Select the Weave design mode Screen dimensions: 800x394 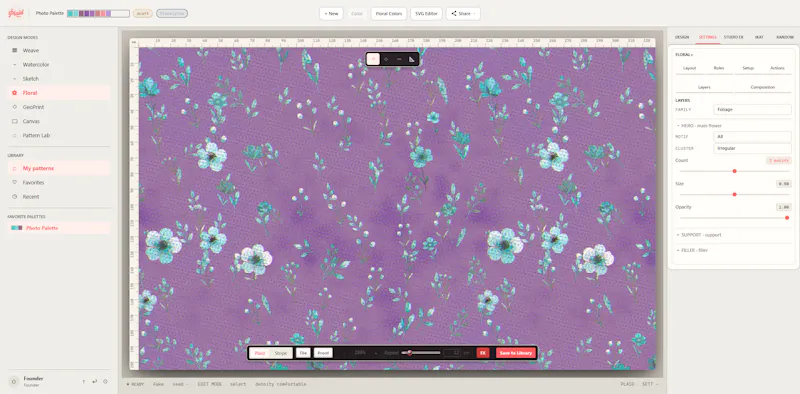pyautogui.click(x=59, y=51)
